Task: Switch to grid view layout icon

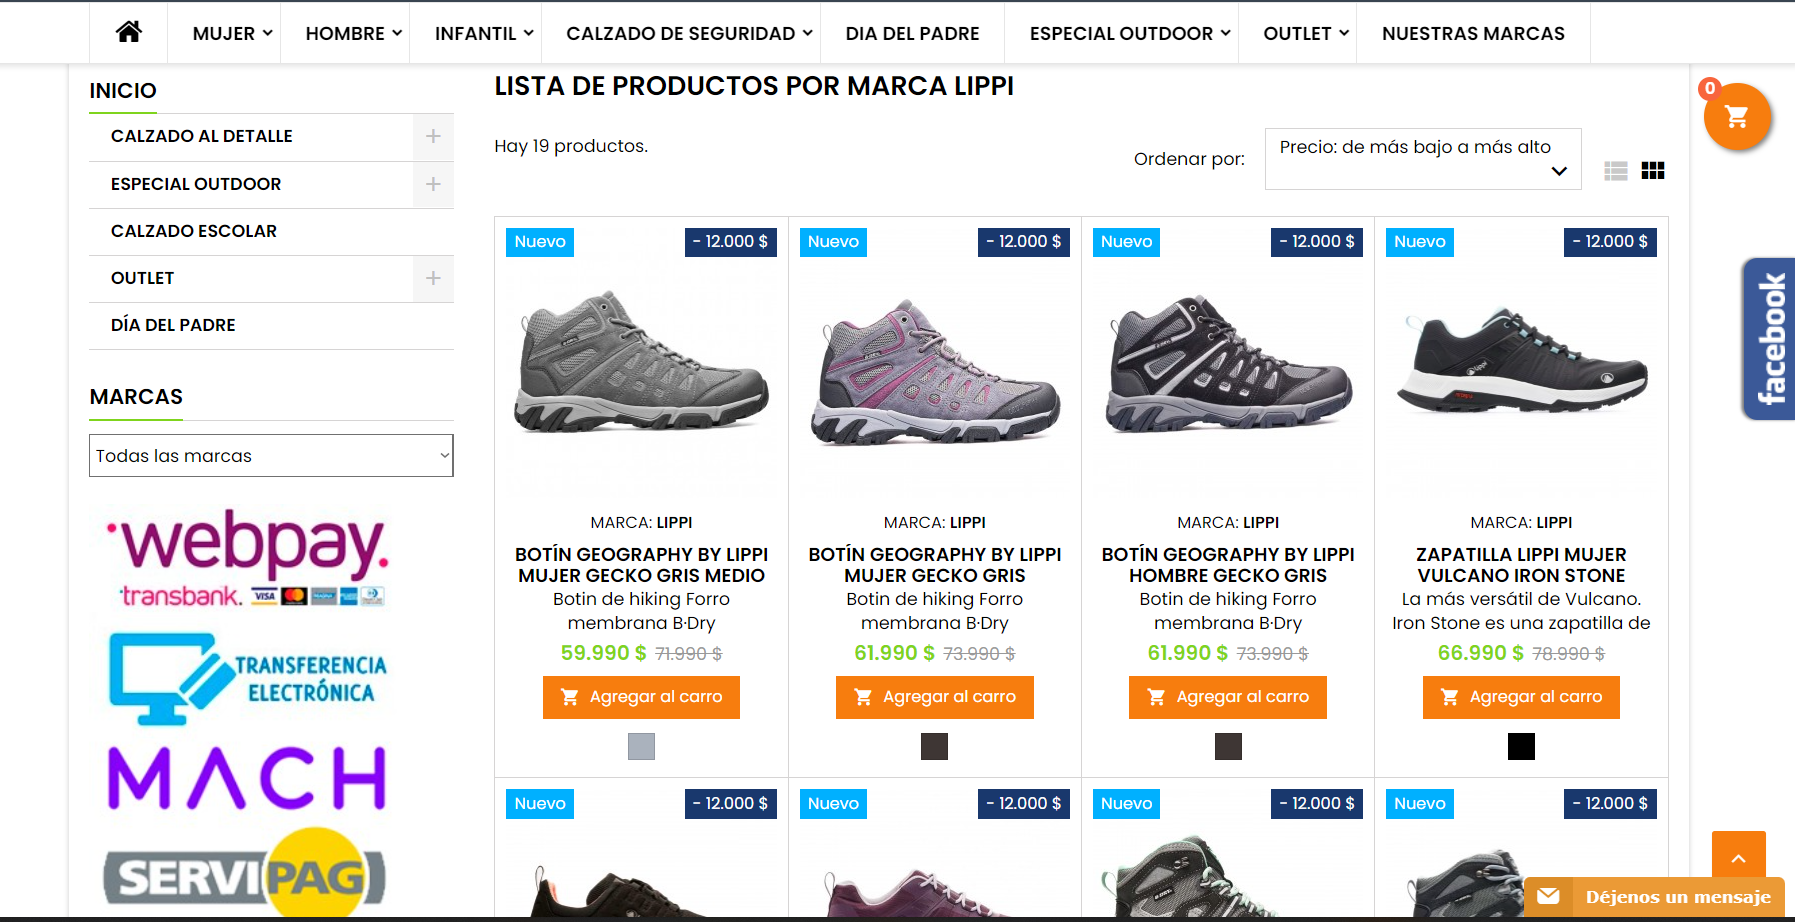Action: [x=1653, y=171]
